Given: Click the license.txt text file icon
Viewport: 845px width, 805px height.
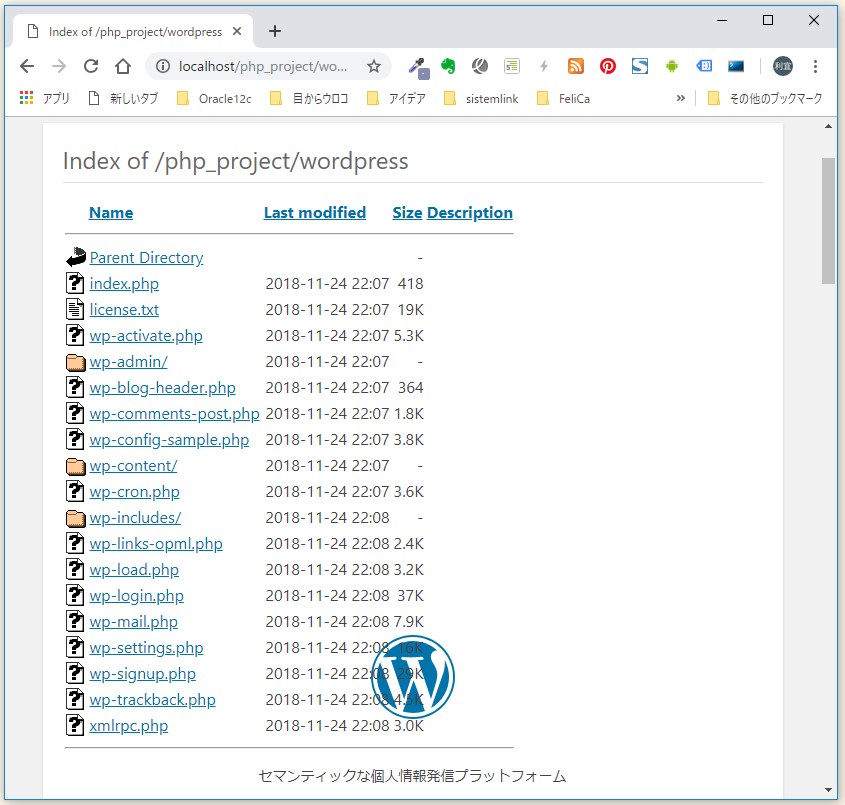Looking at the screenshot, I should 75,309.
